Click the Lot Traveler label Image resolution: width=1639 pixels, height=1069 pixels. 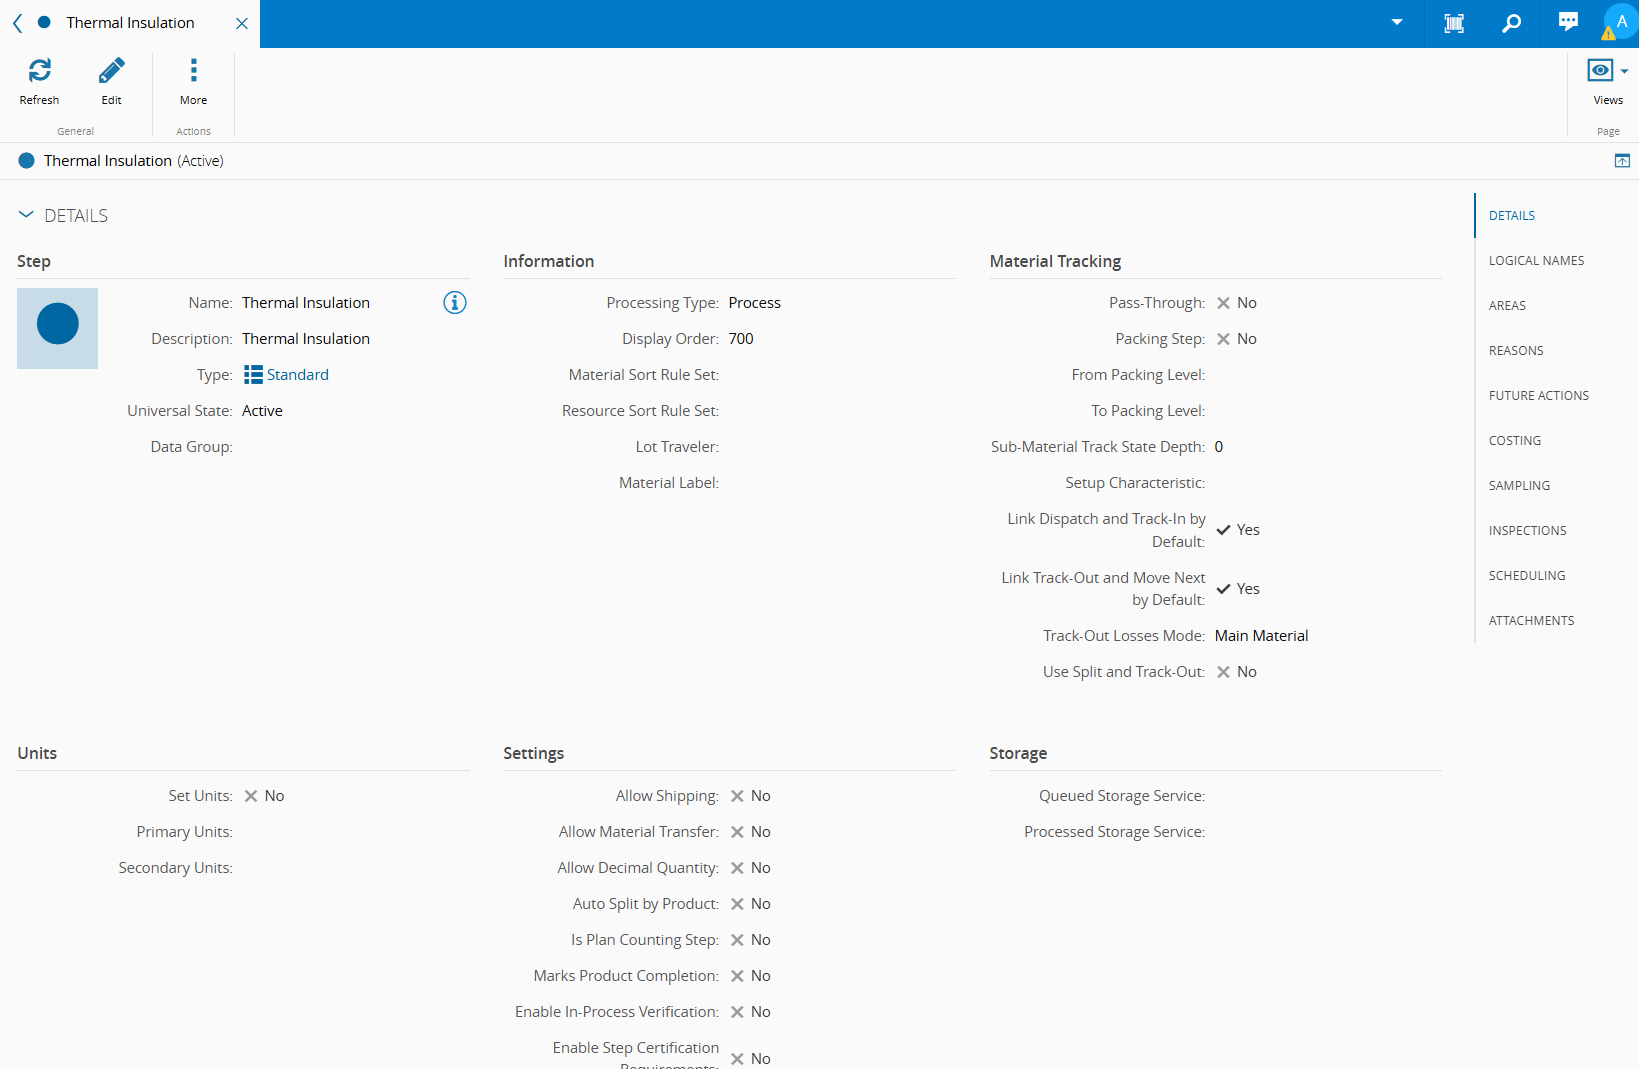677,447
